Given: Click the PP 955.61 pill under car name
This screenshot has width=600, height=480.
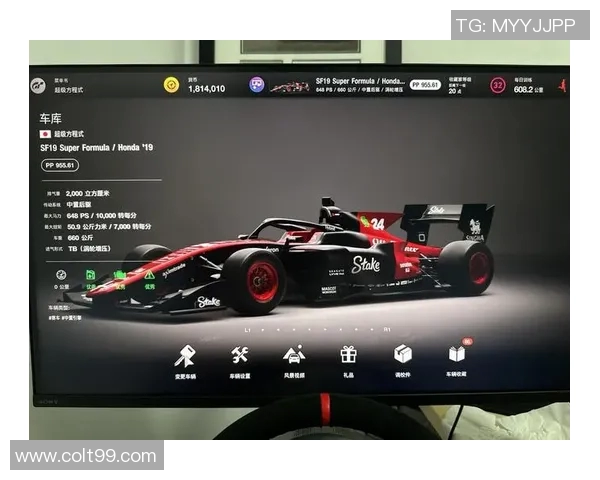Looking at the screenshot, I should [60, 165].
